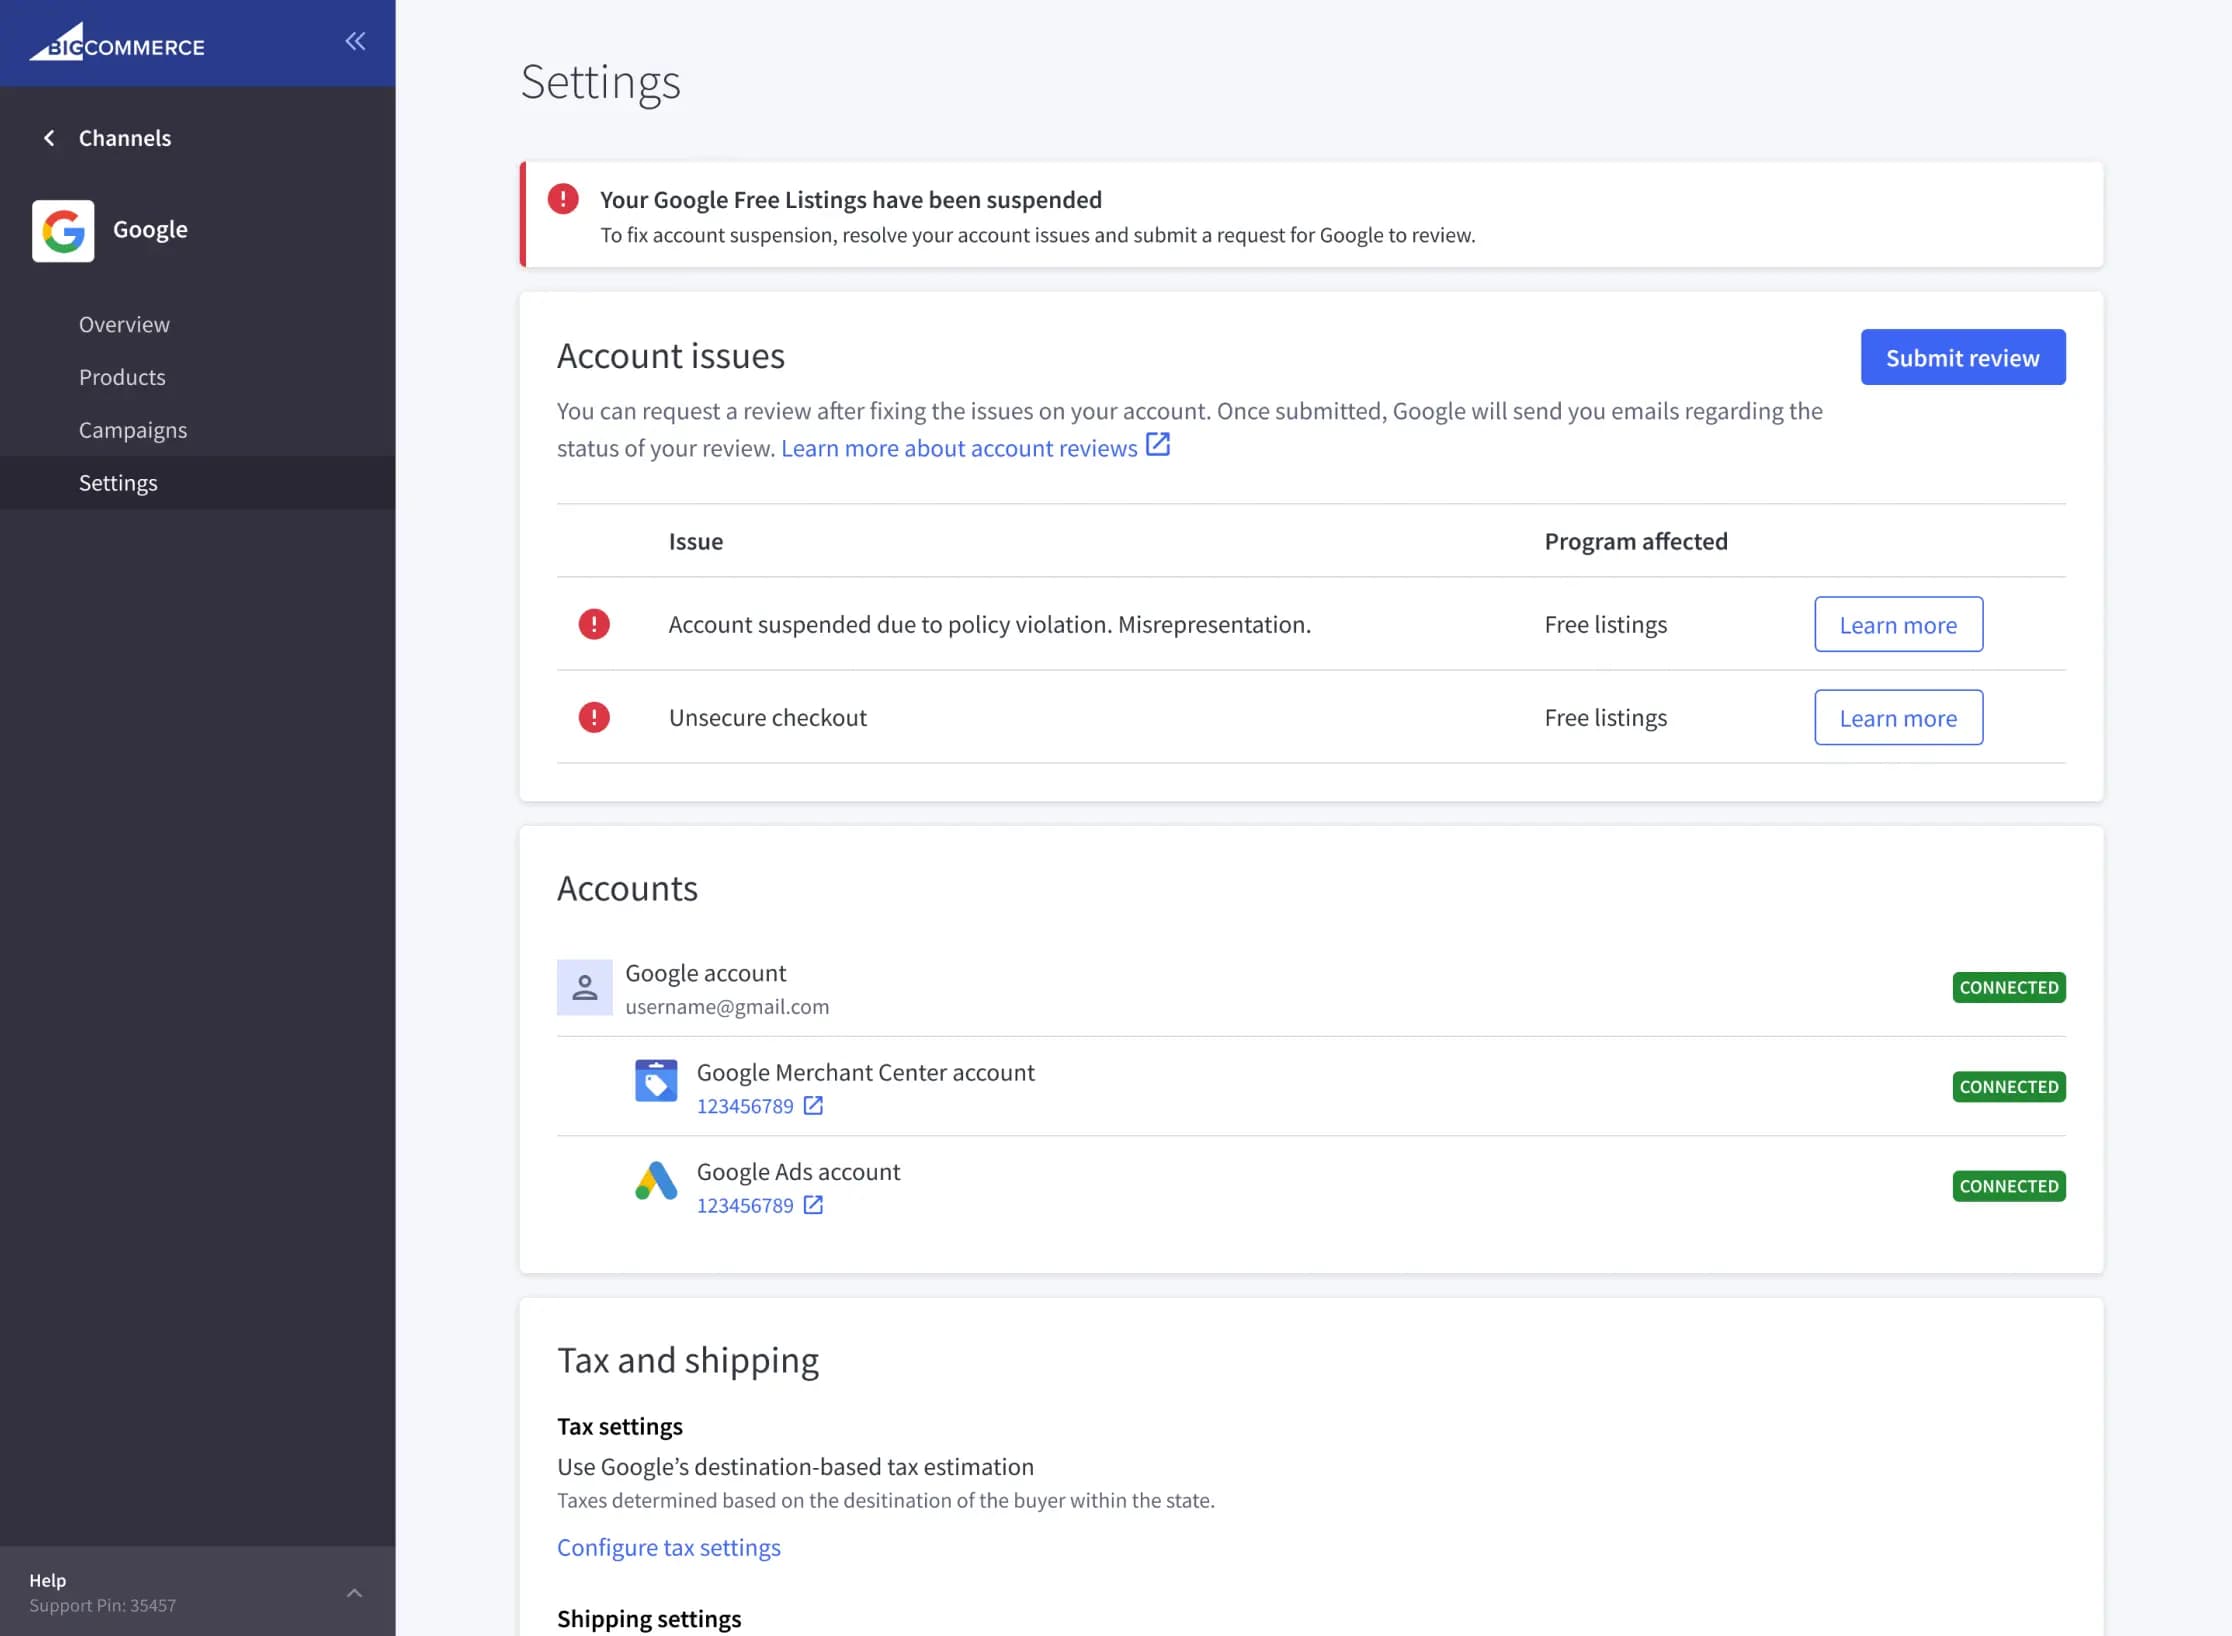Learn more about Misrepresentation suspension

pos(1898,624)
